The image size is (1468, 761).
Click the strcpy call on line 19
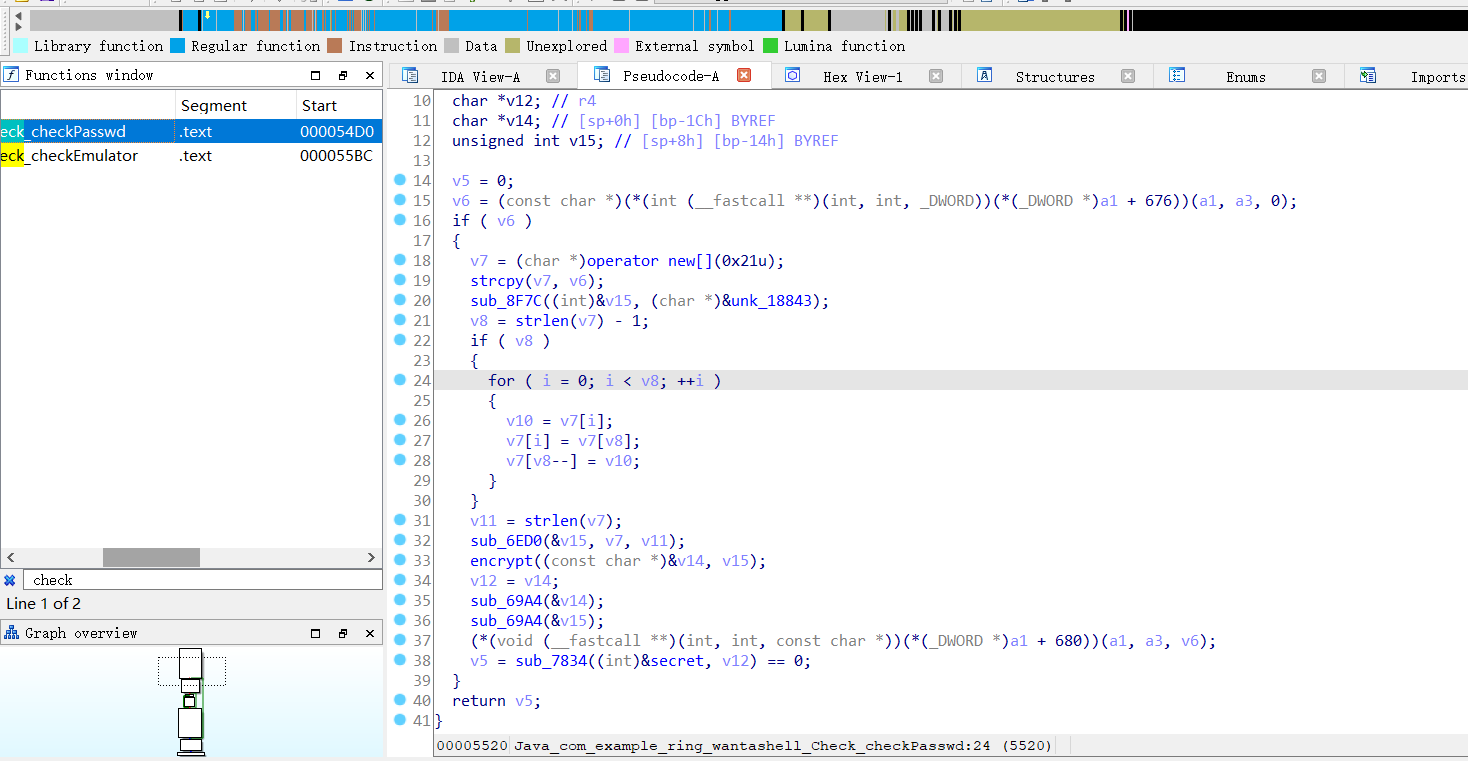497,281
